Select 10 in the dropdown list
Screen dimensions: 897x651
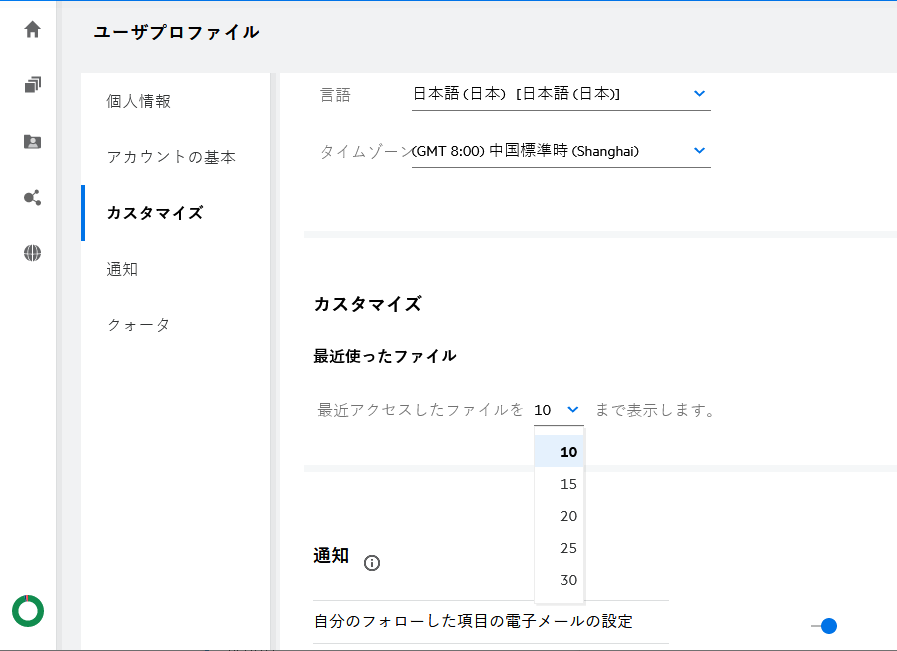pos(568,452)
